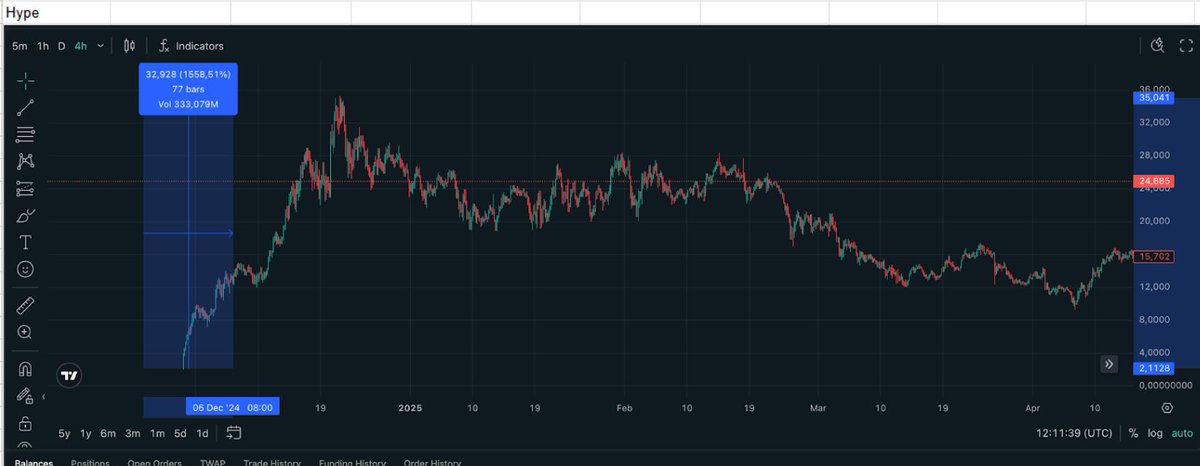Toggle log price scale
Screen dimensions: 1200x466
1155,433
